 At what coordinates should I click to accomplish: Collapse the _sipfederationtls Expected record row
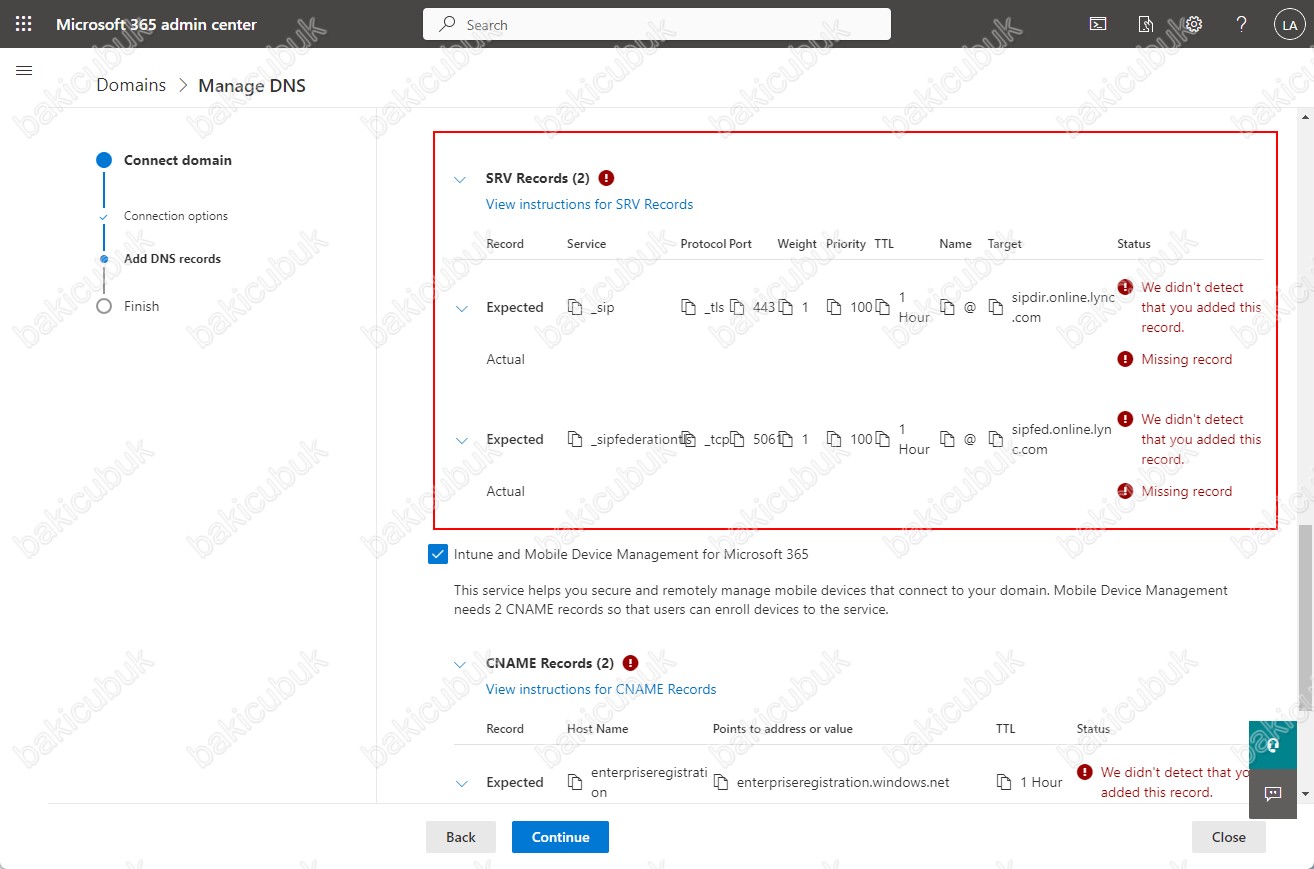coord(461,440)
